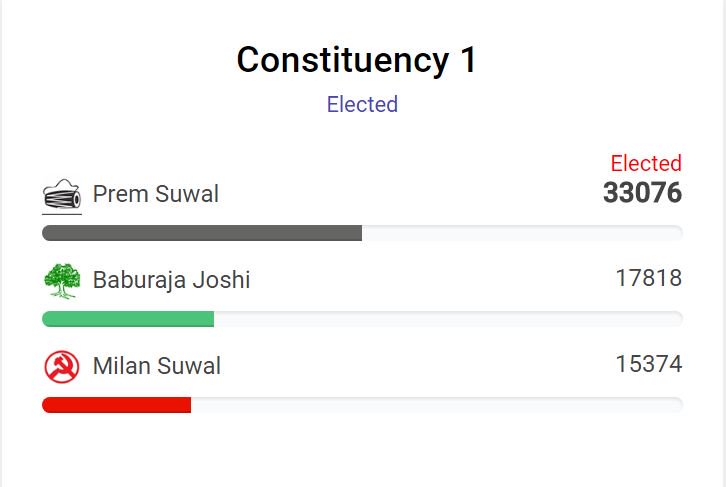Click Milan Suwal's vote count 15374
The image size is (726, 487).
click(649, 364)
